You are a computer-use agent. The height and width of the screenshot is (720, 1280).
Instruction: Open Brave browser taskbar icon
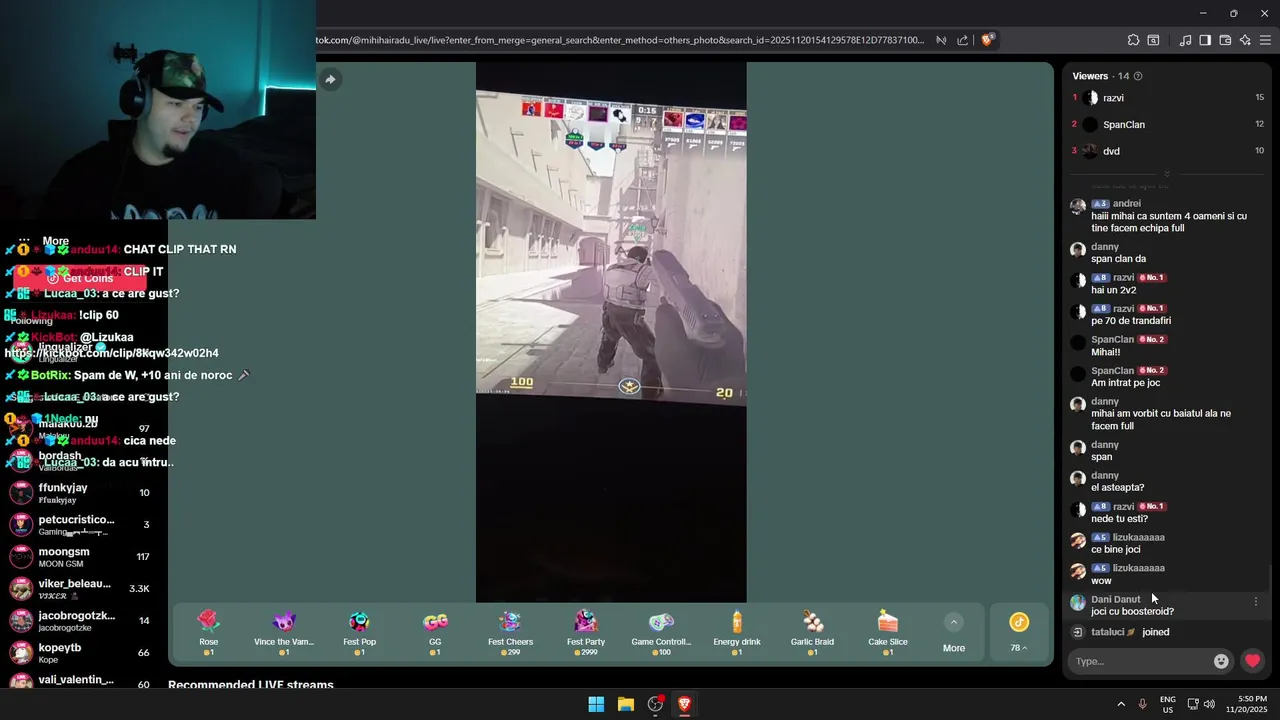(x=684, y=704)
